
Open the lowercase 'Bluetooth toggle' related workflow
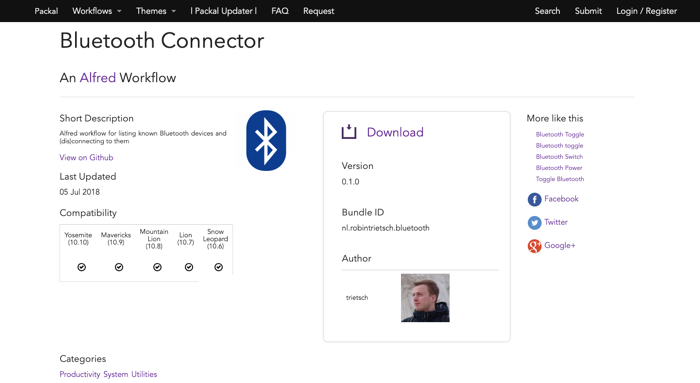(x=559, y=146)
